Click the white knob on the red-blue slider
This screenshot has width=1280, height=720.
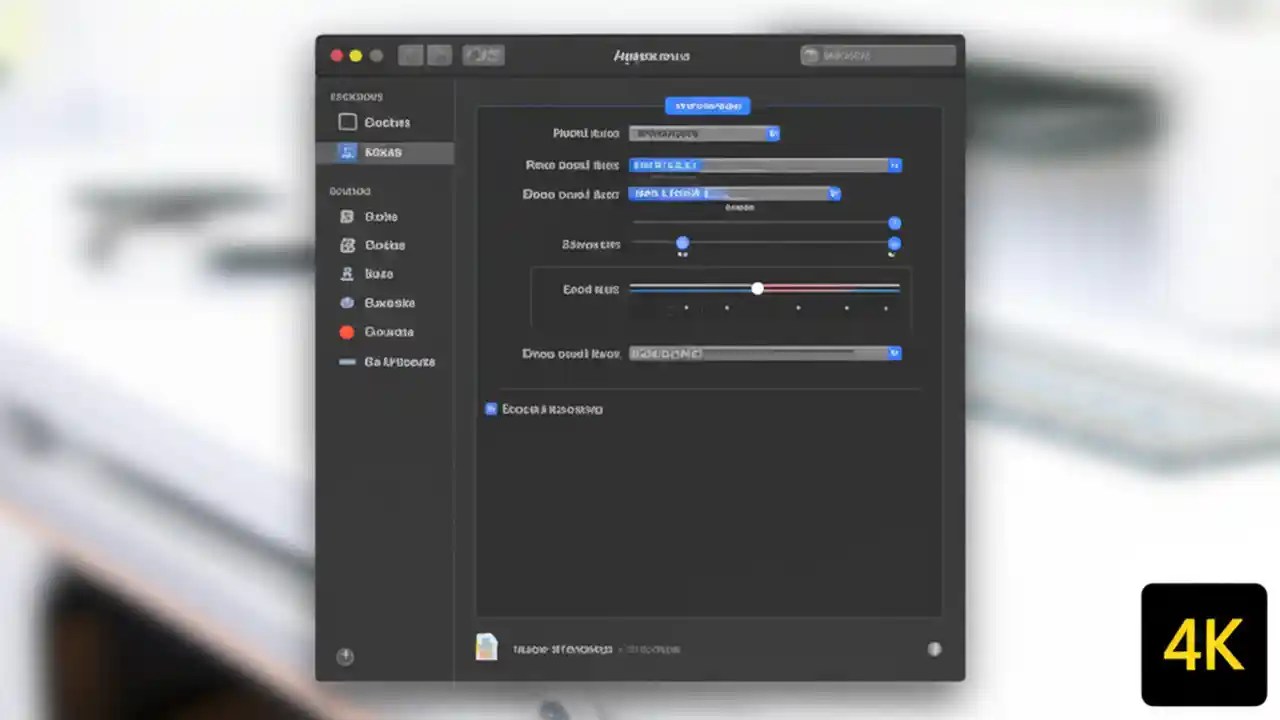click(x=757, y=289)
